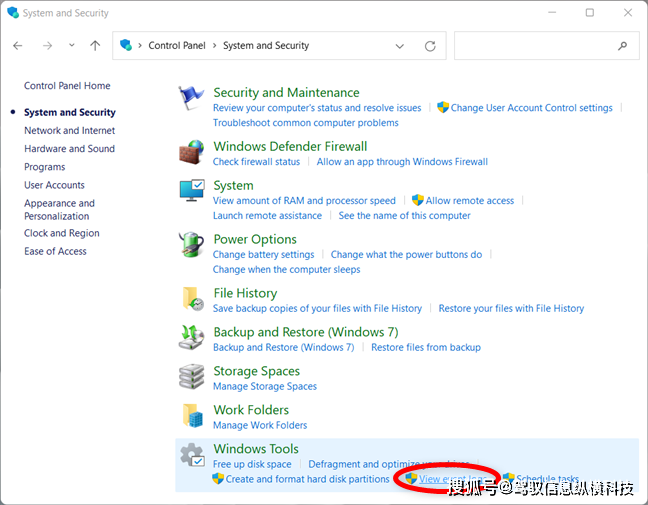Click the forward arrow navigation button
648x505 pixels.
[48, 45]
